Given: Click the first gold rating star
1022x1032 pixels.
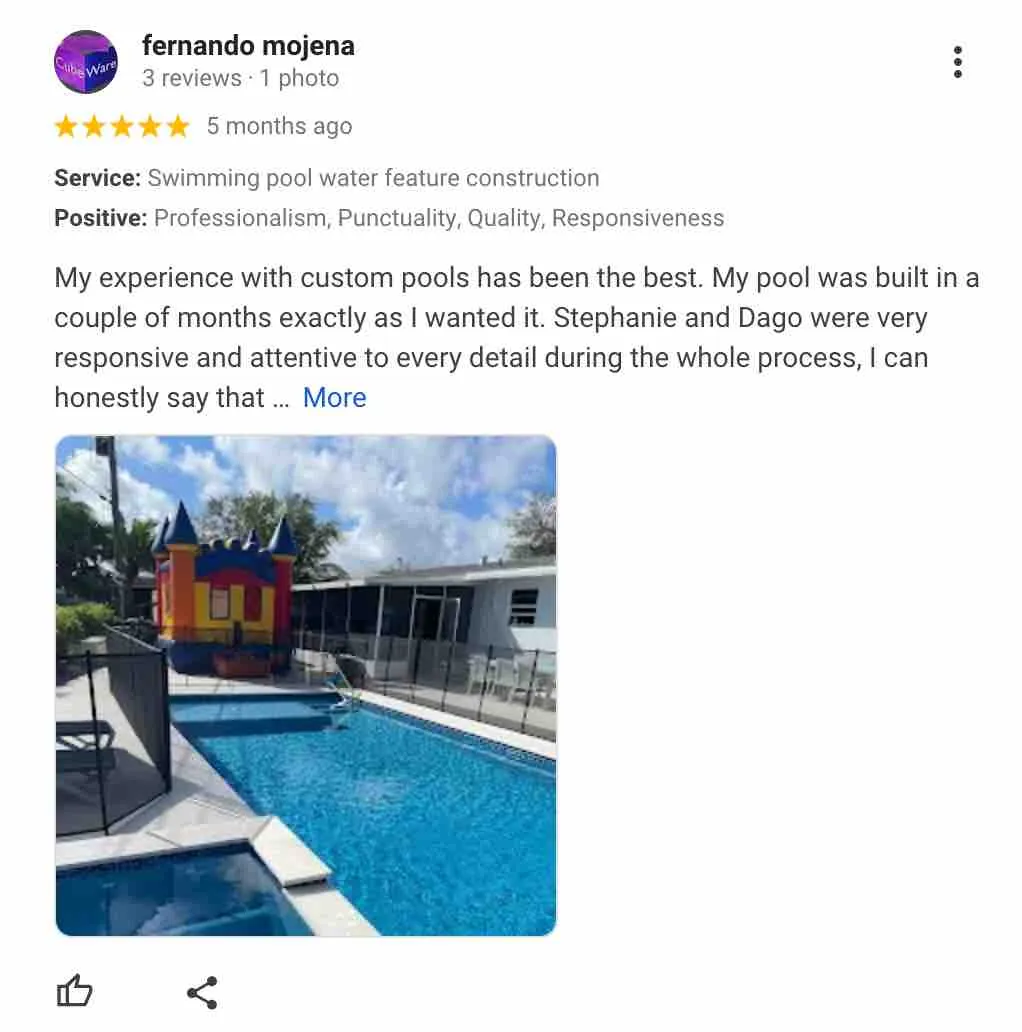Looking at the screenshot, I should 66,126.
